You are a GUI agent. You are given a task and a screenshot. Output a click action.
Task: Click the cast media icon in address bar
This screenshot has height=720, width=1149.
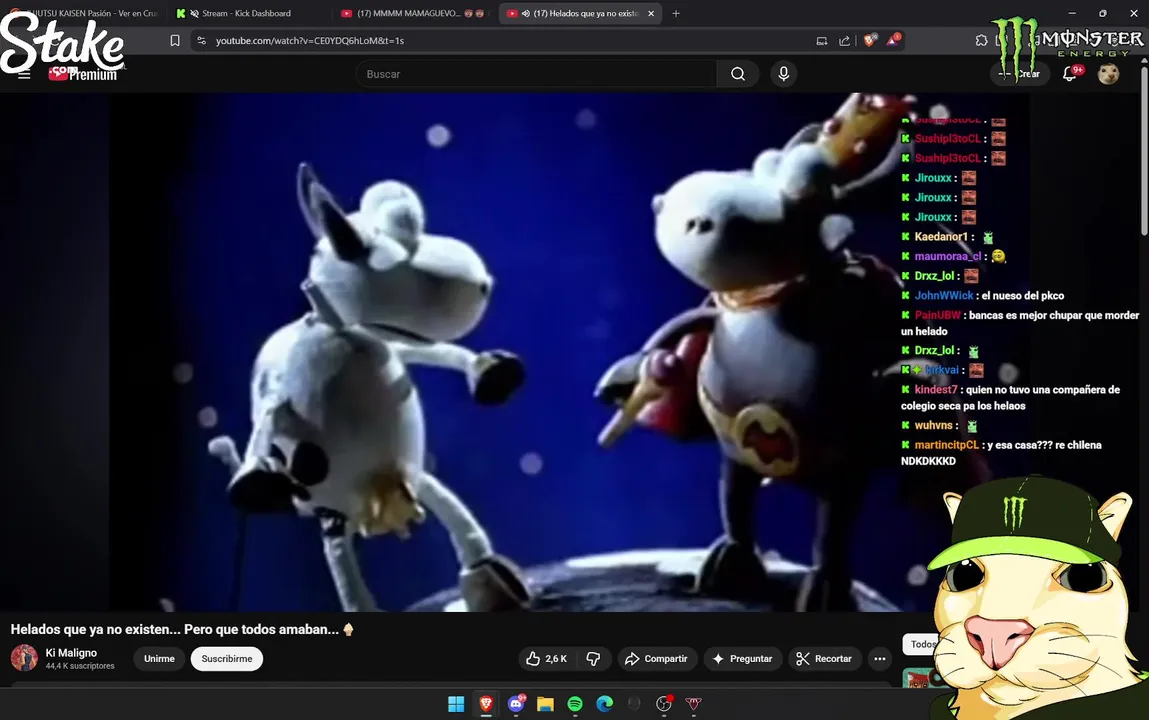pos(821,41)
